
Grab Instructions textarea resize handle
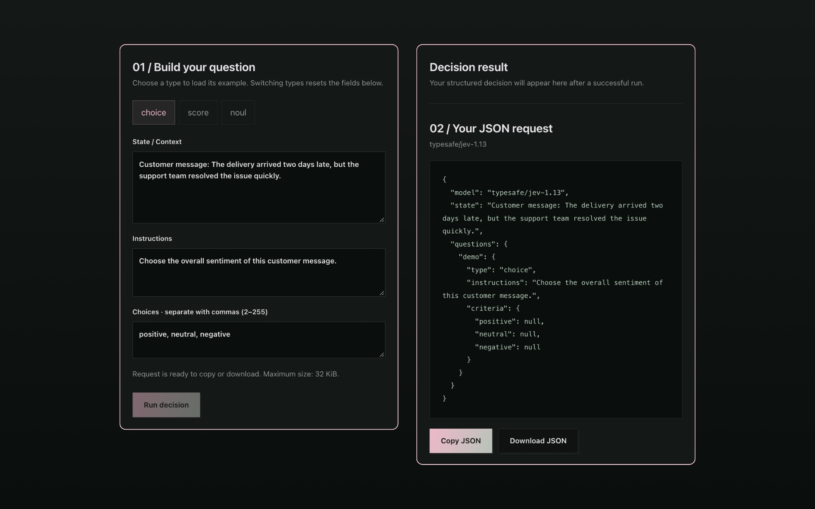pos(382,292)
